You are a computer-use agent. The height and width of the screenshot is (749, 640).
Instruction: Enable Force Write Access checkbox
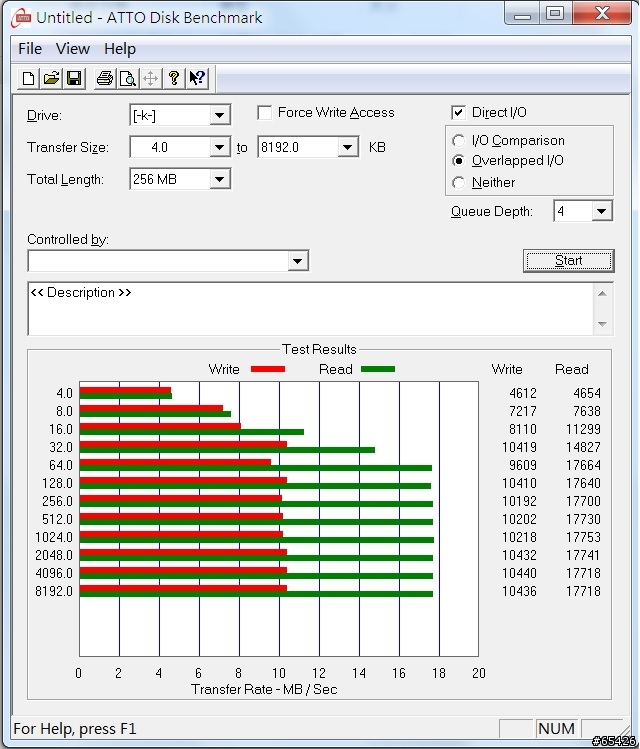click(x=265, y=113)
